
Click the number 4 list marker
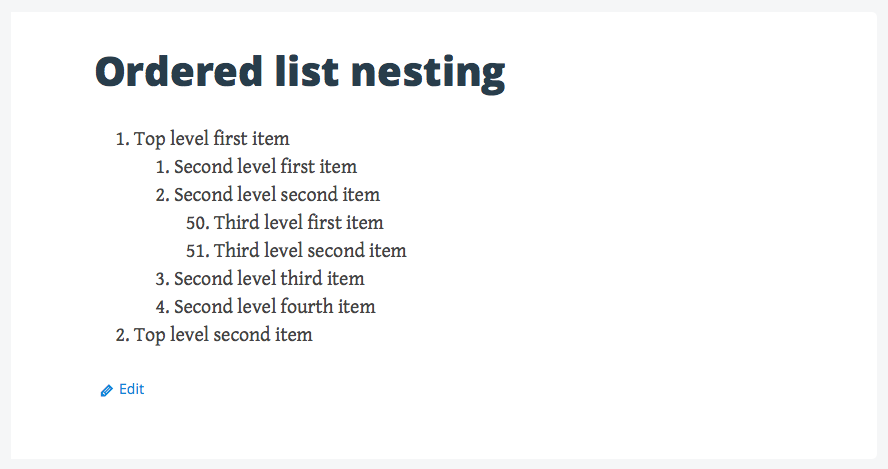pos(162,307)
